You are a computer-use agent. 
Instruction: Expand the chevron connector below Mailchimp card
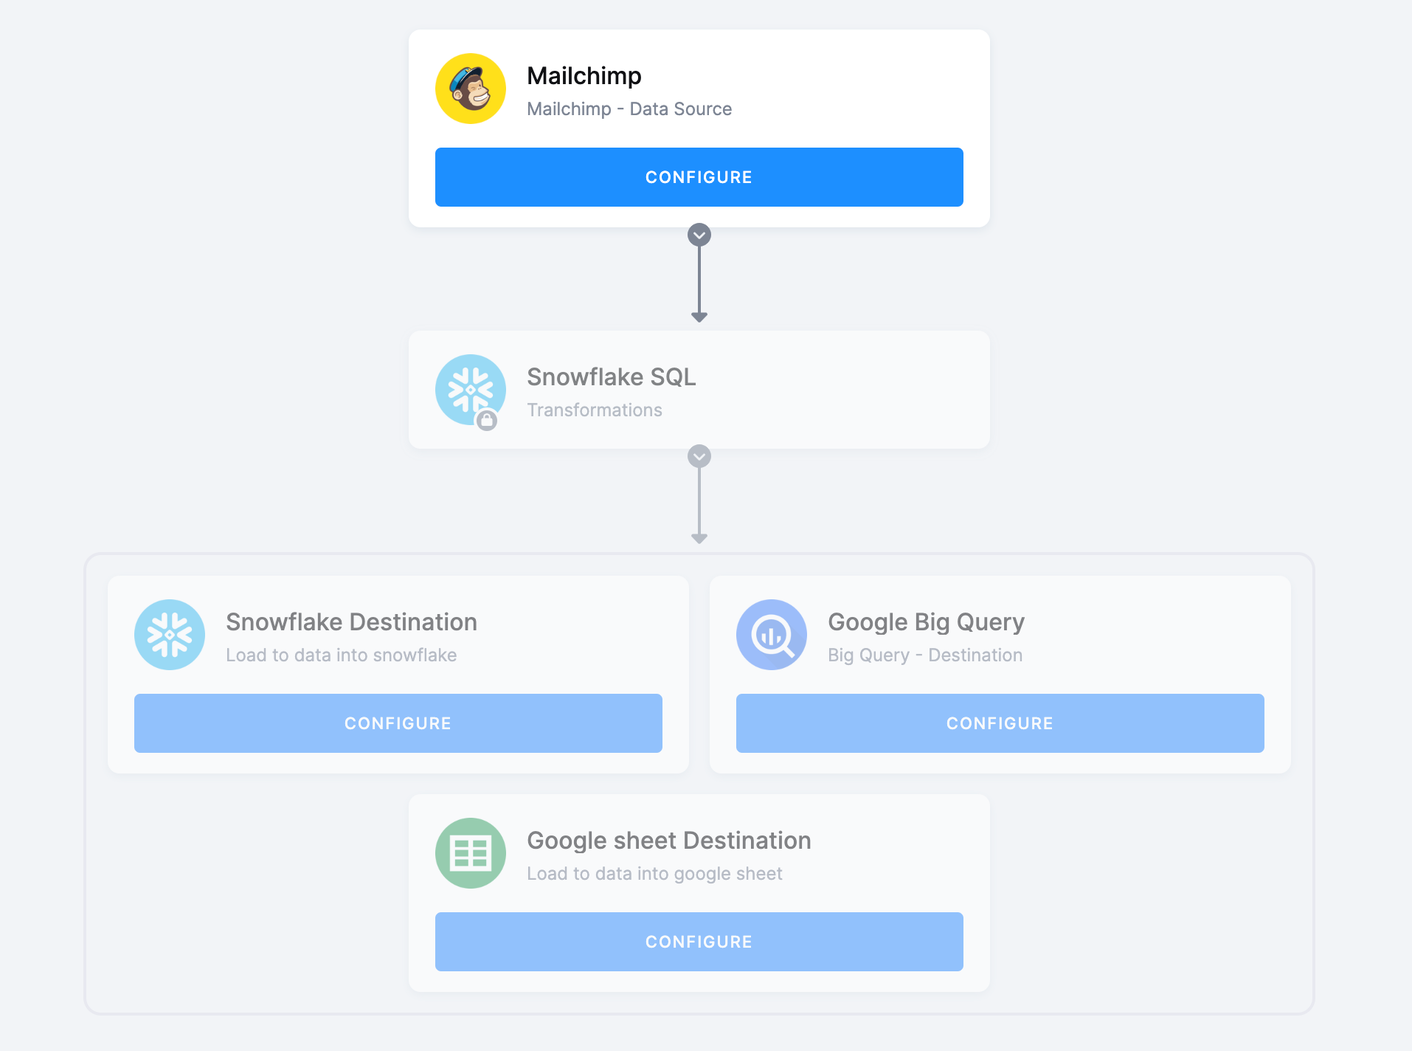tap(699, 235)
